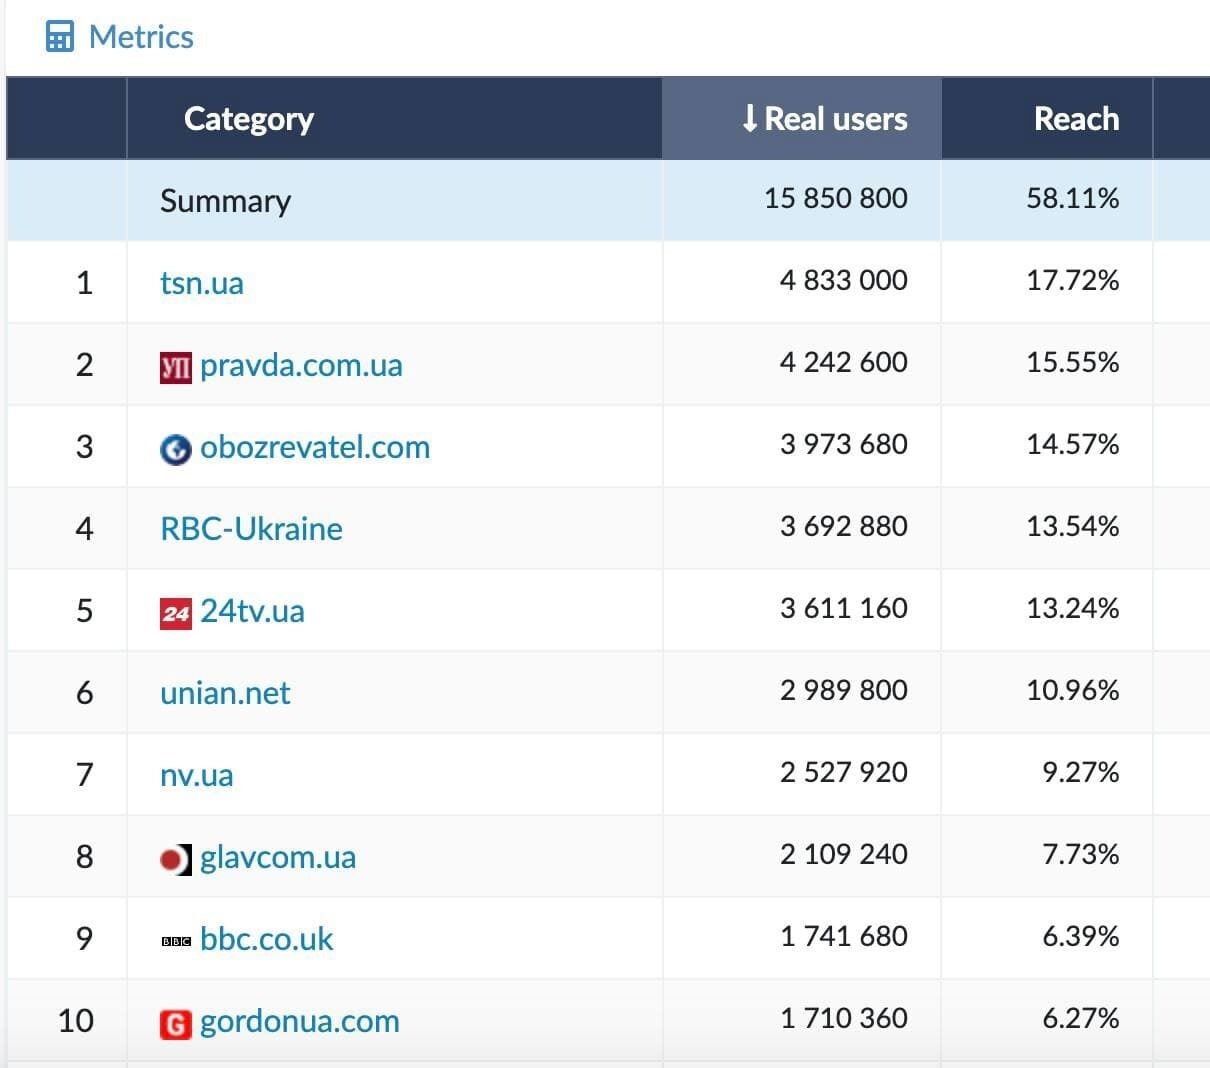Click the BBC logo icon
1210x1068 pixels.
tap(175, 941)
